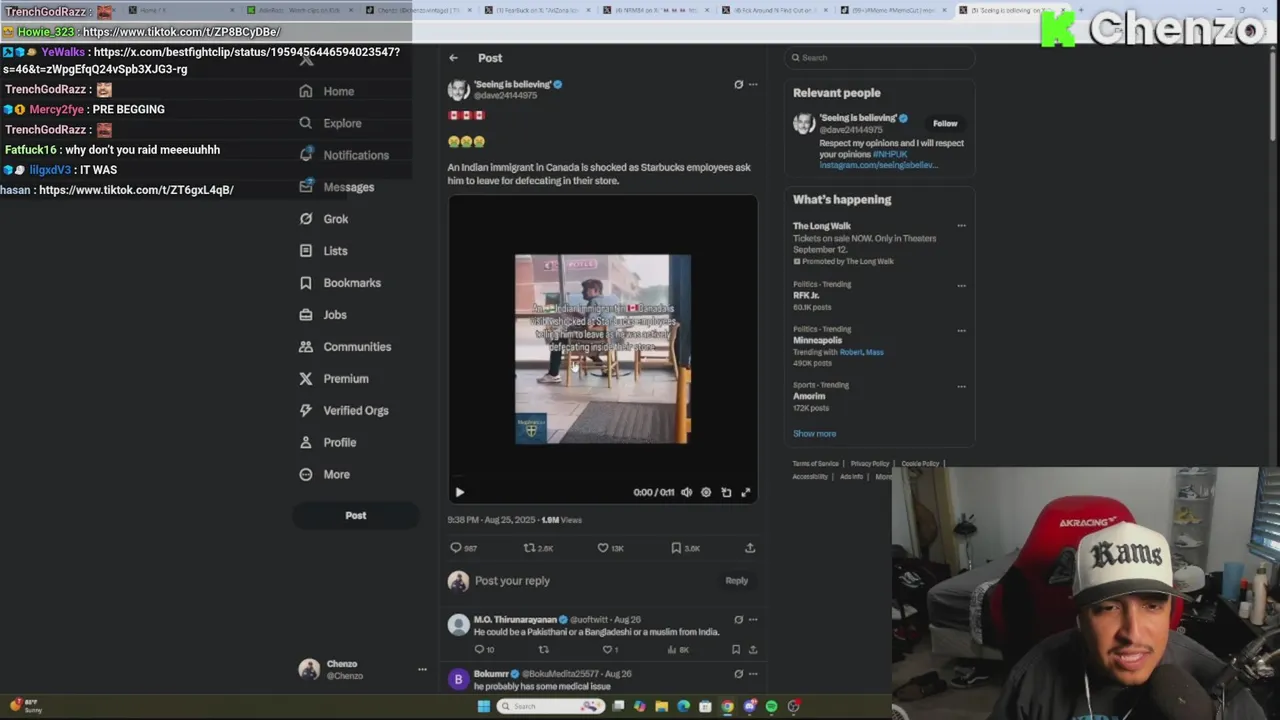Viewport: 1280px width, 720px height.
Task: Click the X search field
Action: (x=879, y=58)
